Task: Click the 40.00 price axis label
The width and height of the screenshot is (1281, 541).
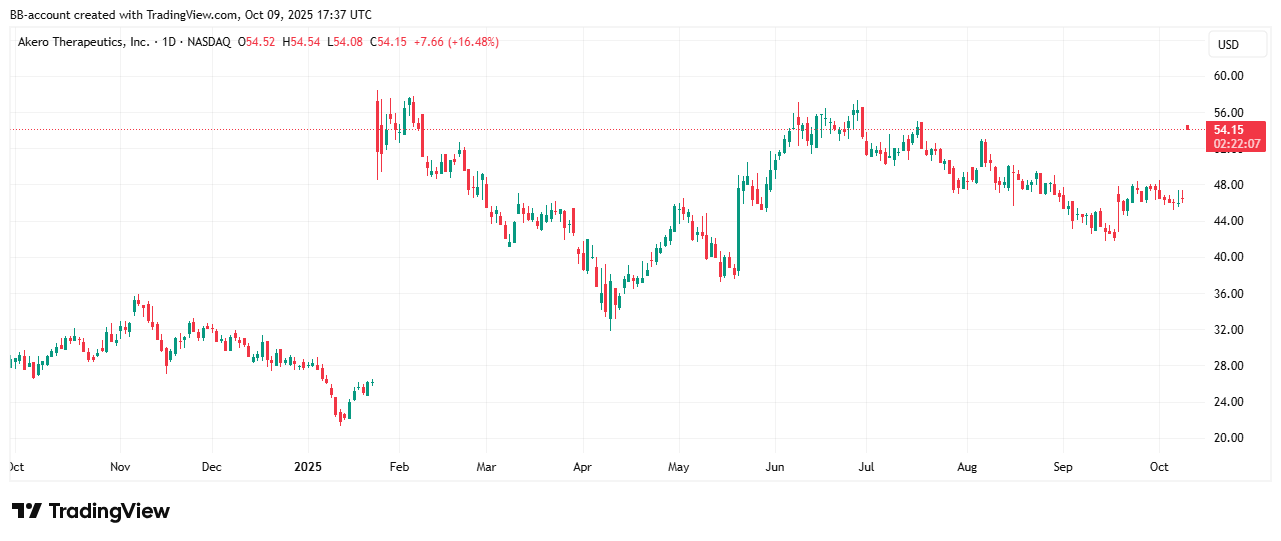Action: click(x=1227, y=257)
